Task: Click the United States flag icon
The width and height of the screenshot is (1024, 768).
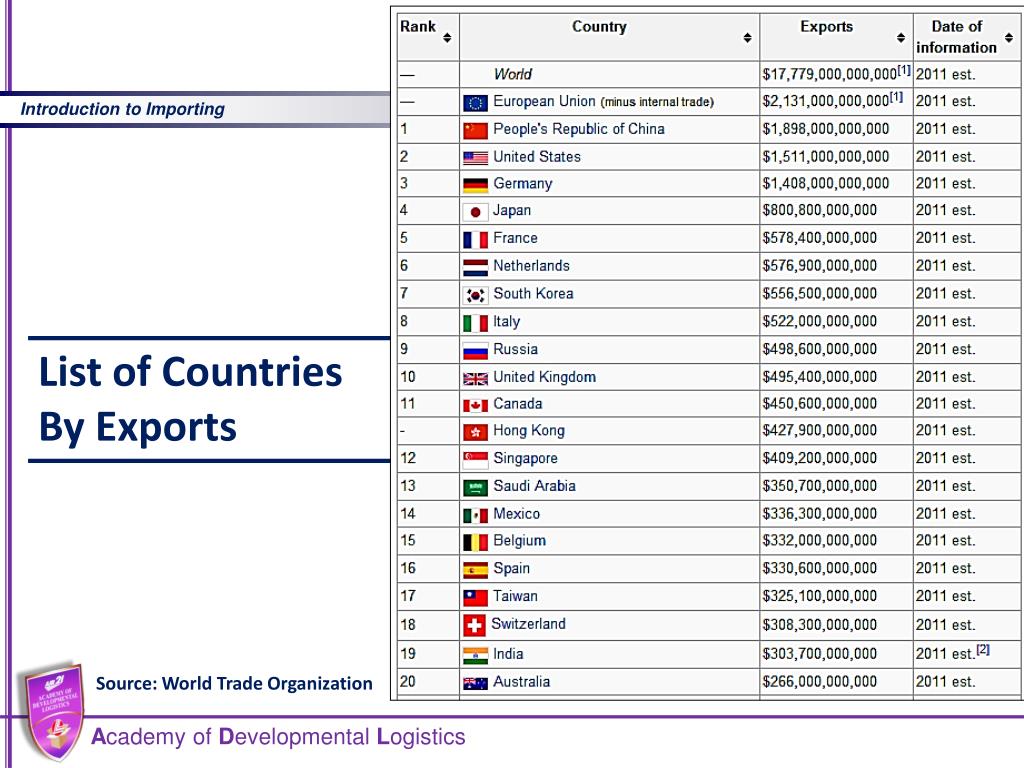Action: 475,157
